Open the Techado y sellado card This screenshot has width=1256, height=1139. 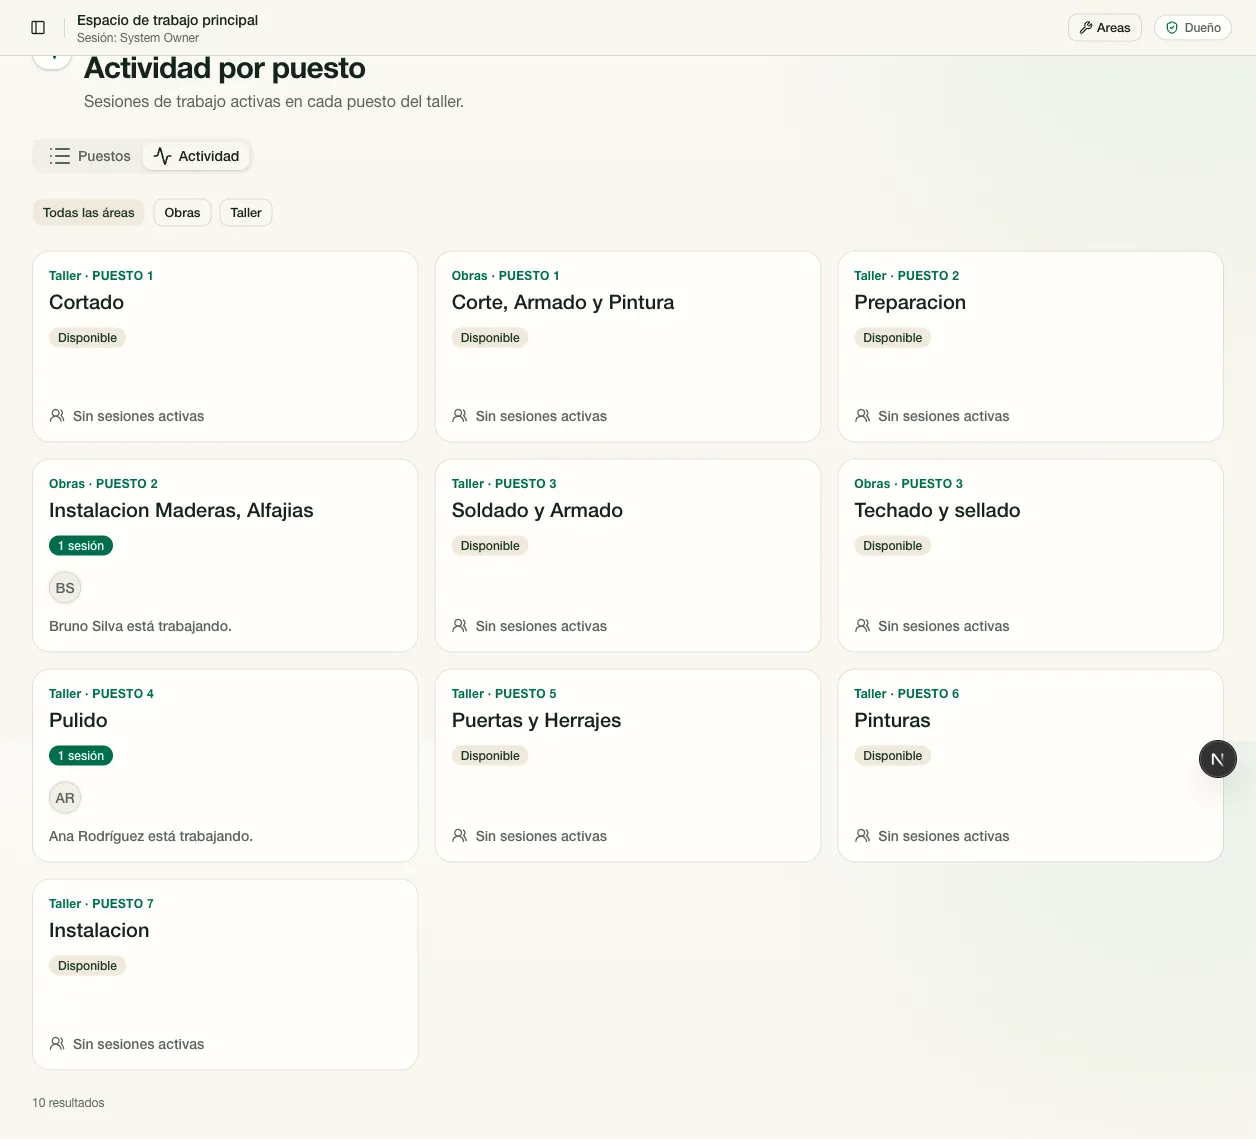pos(1030,555)
